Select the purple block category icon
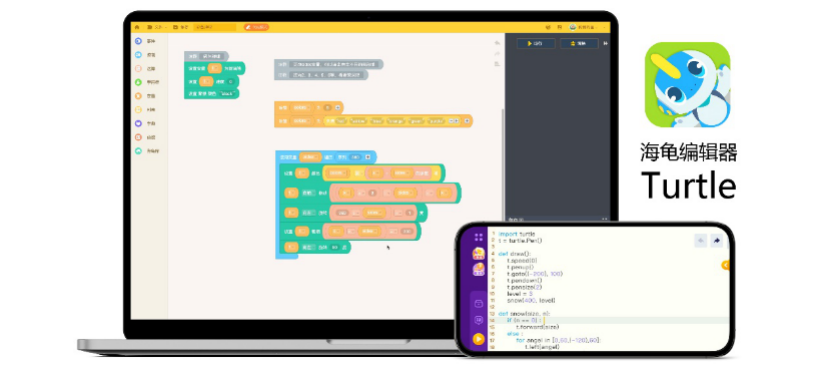Viewport: 832px width, 366px height. 138,123
